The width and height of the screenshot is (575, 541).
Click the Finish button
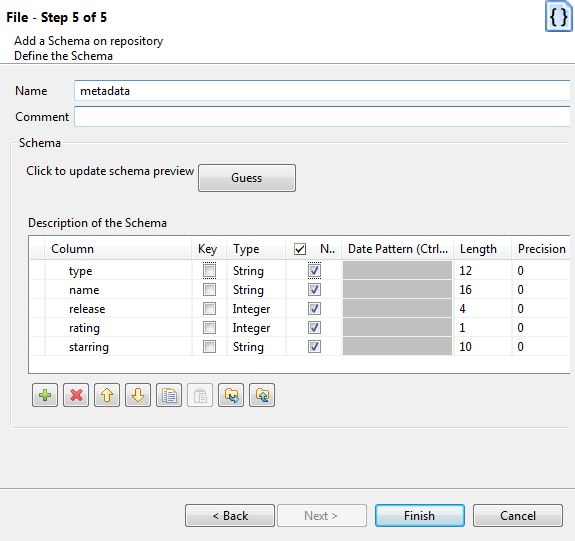420,516
